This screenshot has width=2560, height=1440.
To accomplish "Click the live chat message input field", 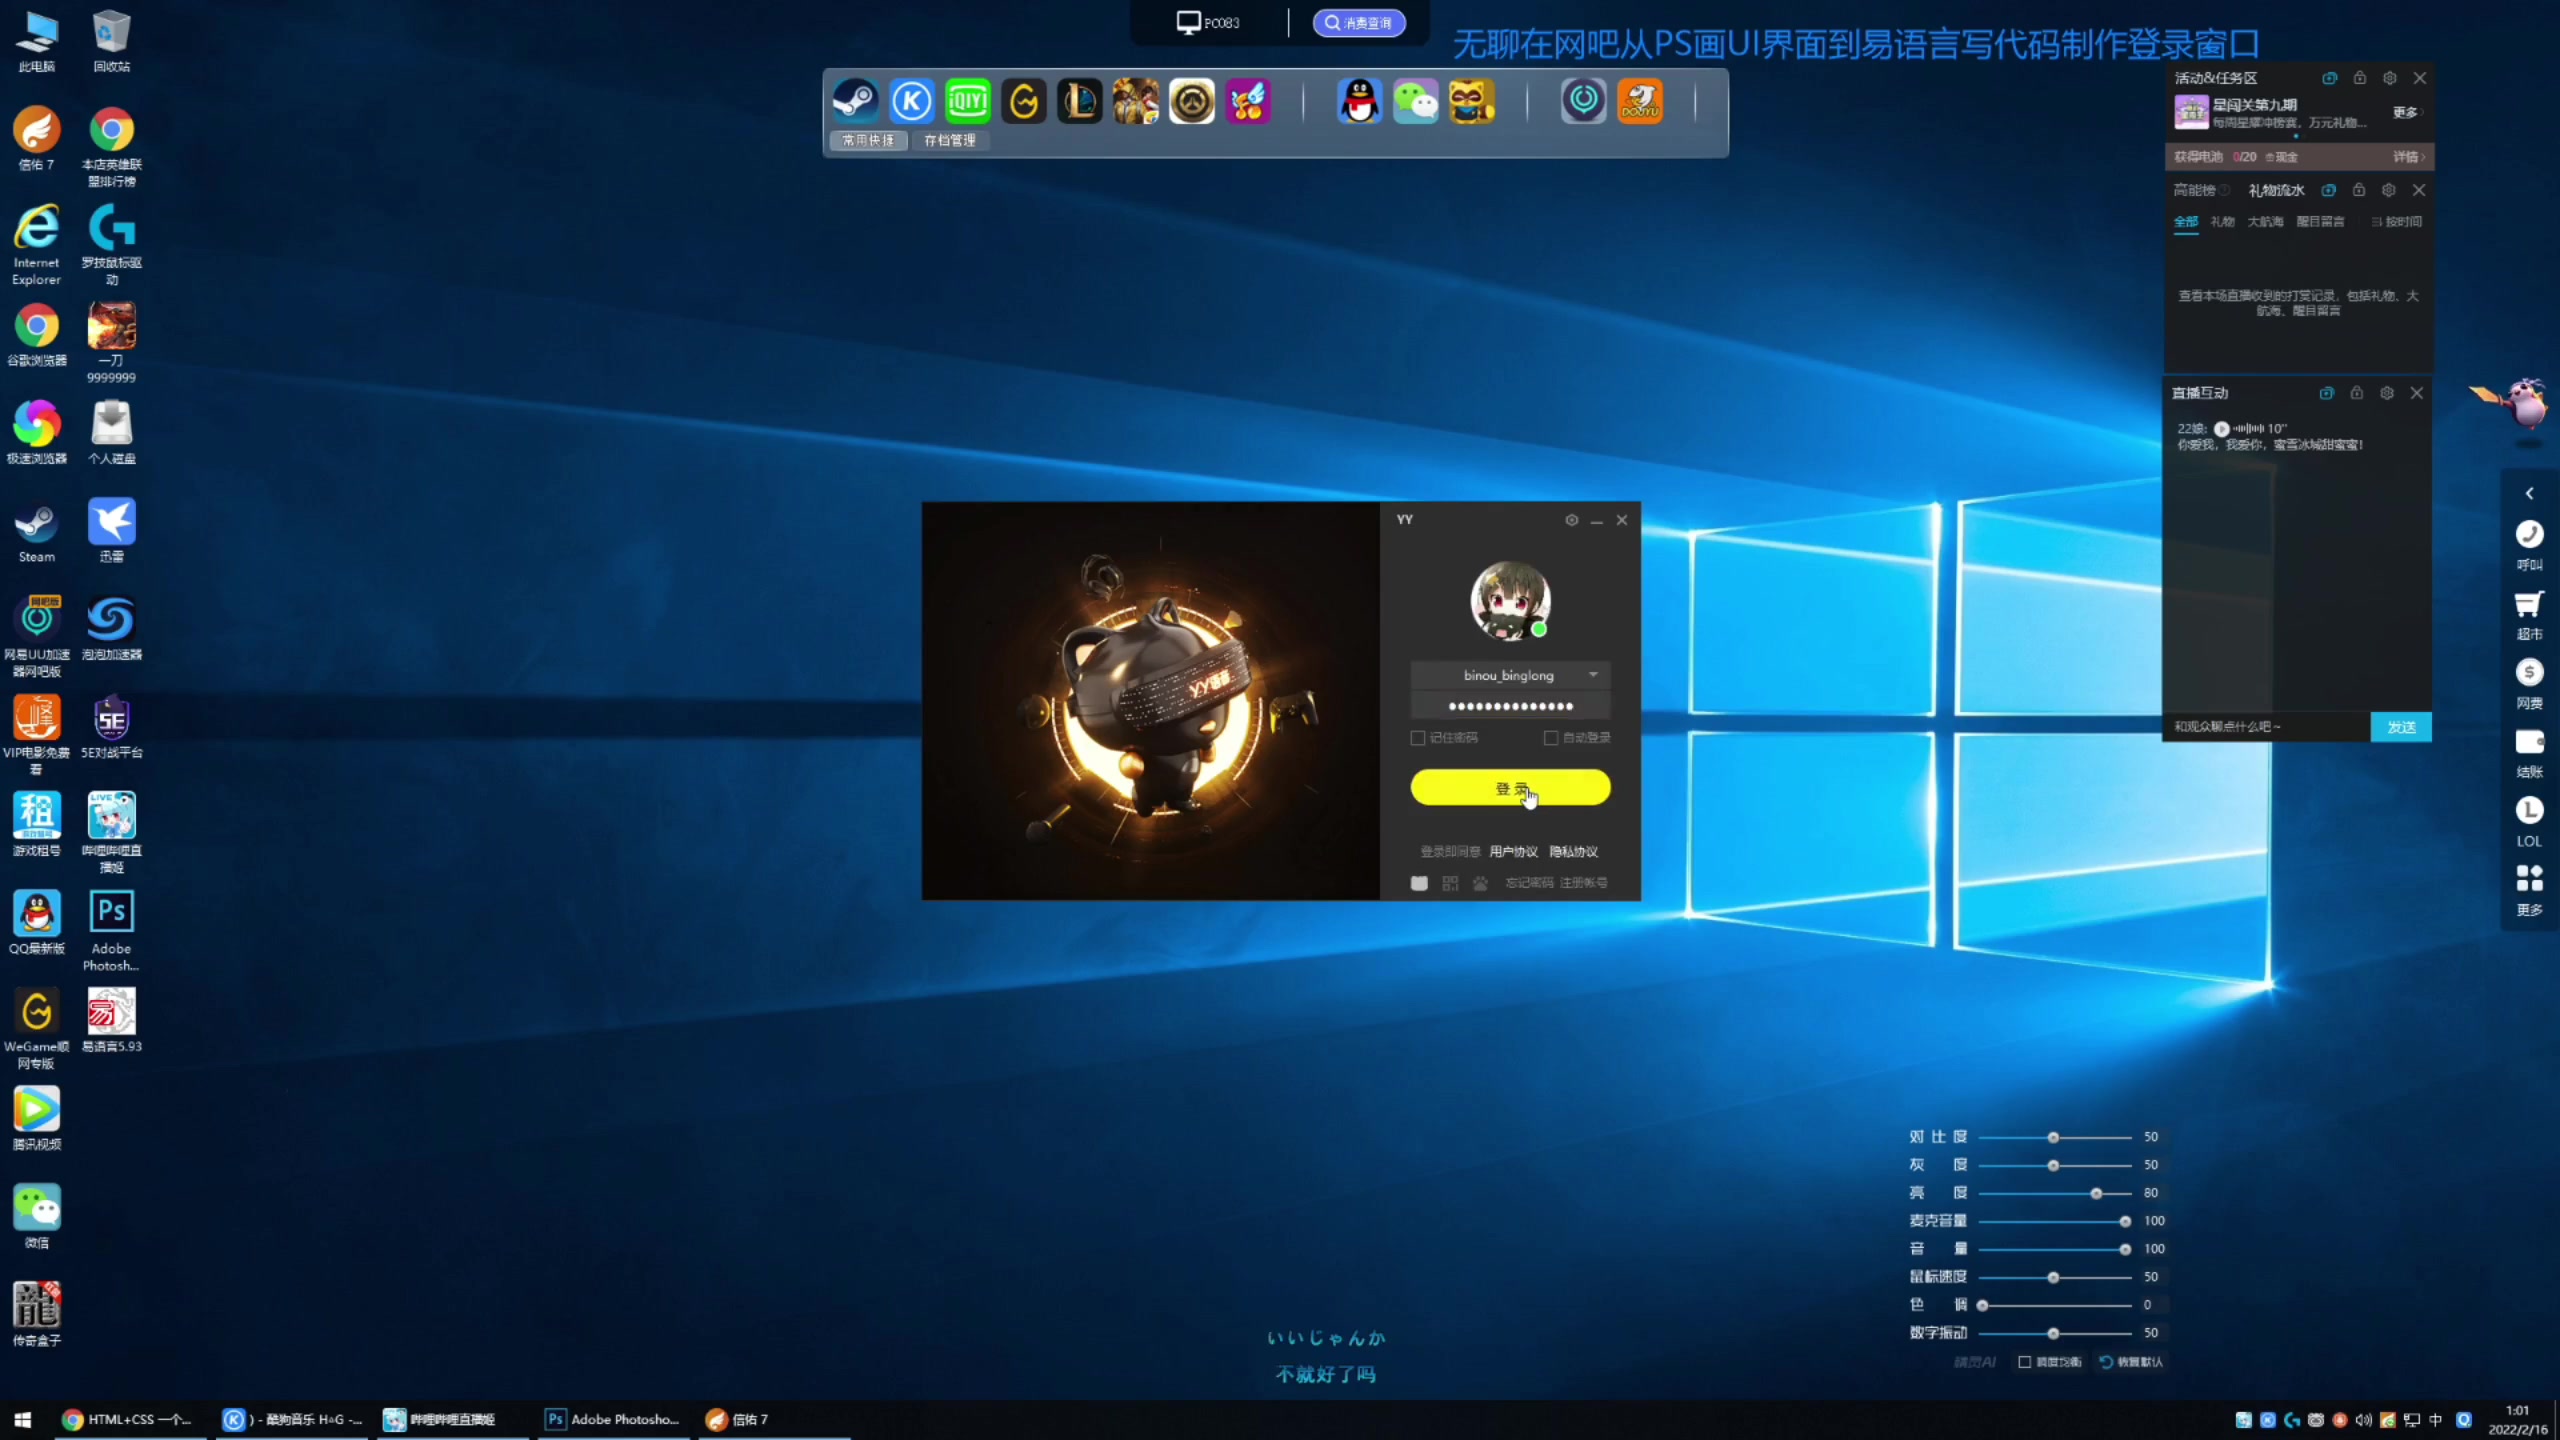I will coord(2267,727).
